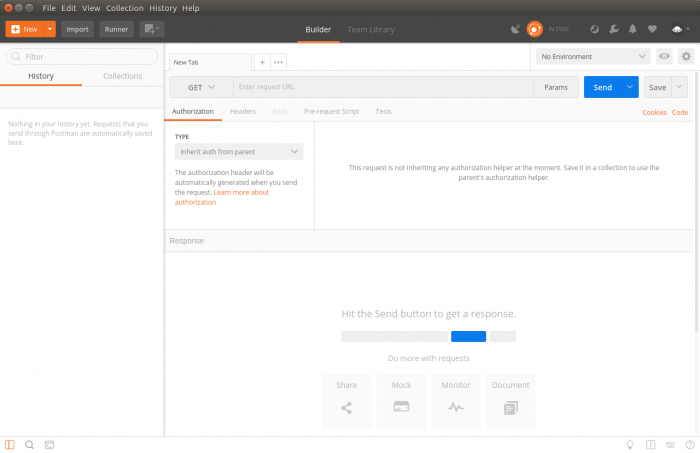Open the Find search icon in status bar

[x=29, y=444]
